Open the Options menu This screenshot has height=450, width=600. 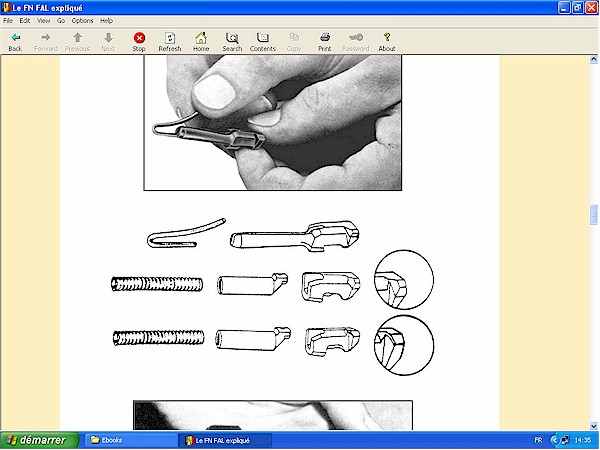pos(82,21)
